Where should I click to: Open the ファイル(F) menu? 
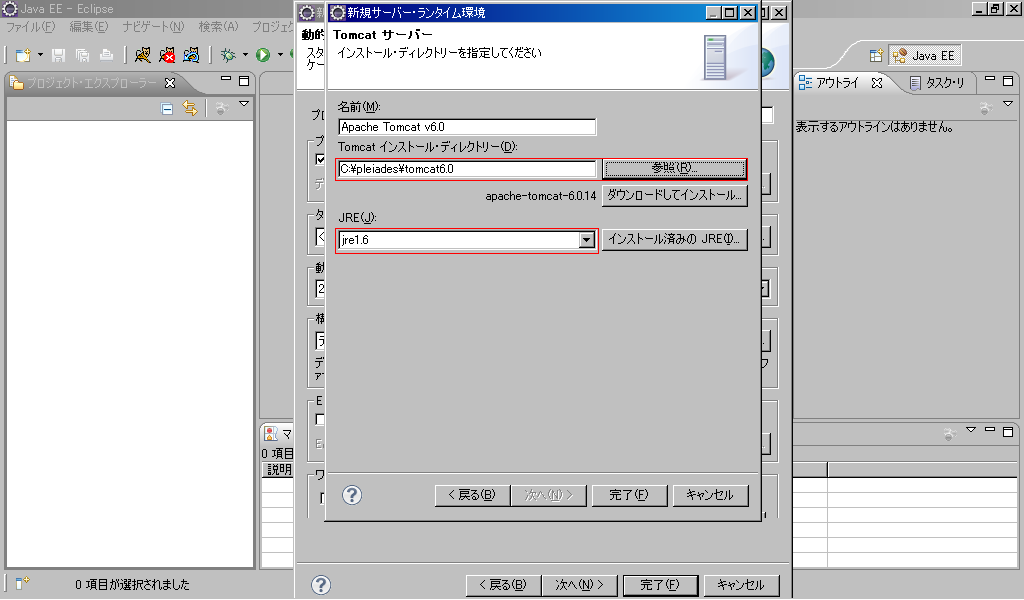31,27
